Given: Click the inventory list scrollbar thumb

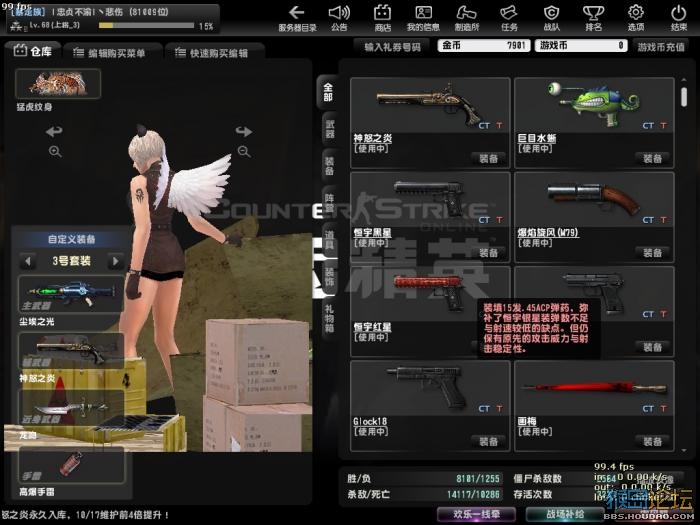Looking at the screenshot, I should point(684,96).
